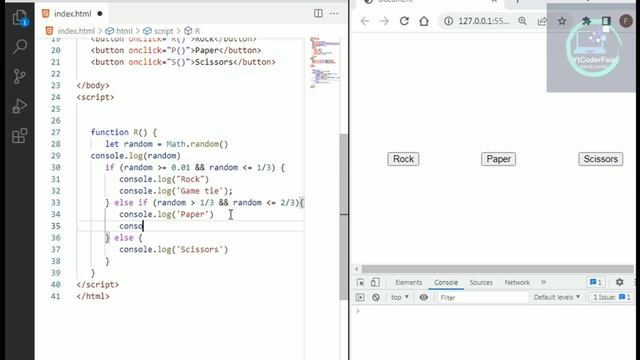The height and width of the screenshot is (360, 640).
Task: View site information icon in address bar
Action: [x=448, y=21]
